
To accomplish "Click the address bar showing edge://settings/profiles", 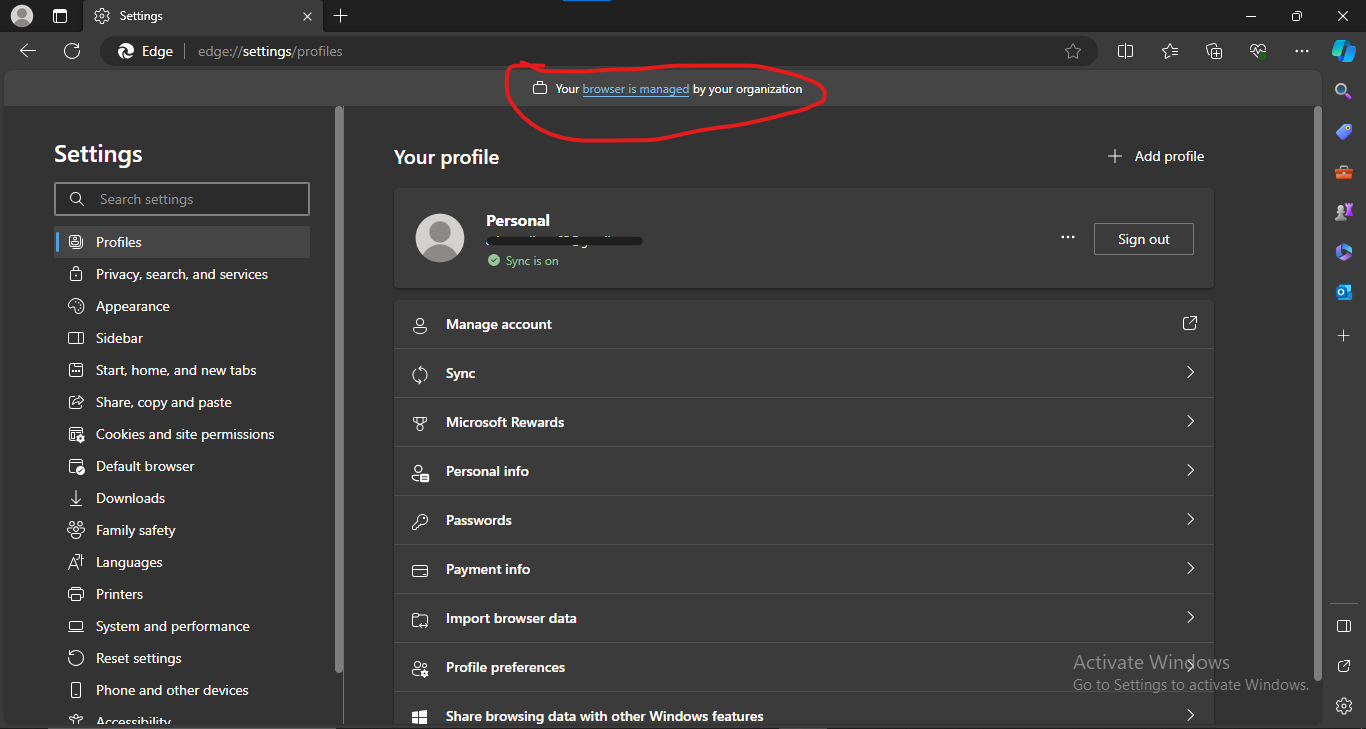I will (599, 51).
